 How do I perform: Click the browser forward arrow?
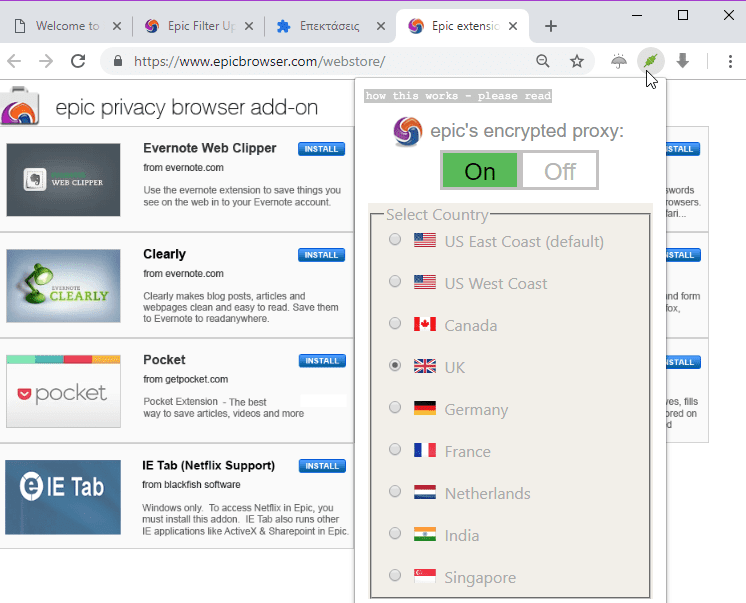pos(46,61)
